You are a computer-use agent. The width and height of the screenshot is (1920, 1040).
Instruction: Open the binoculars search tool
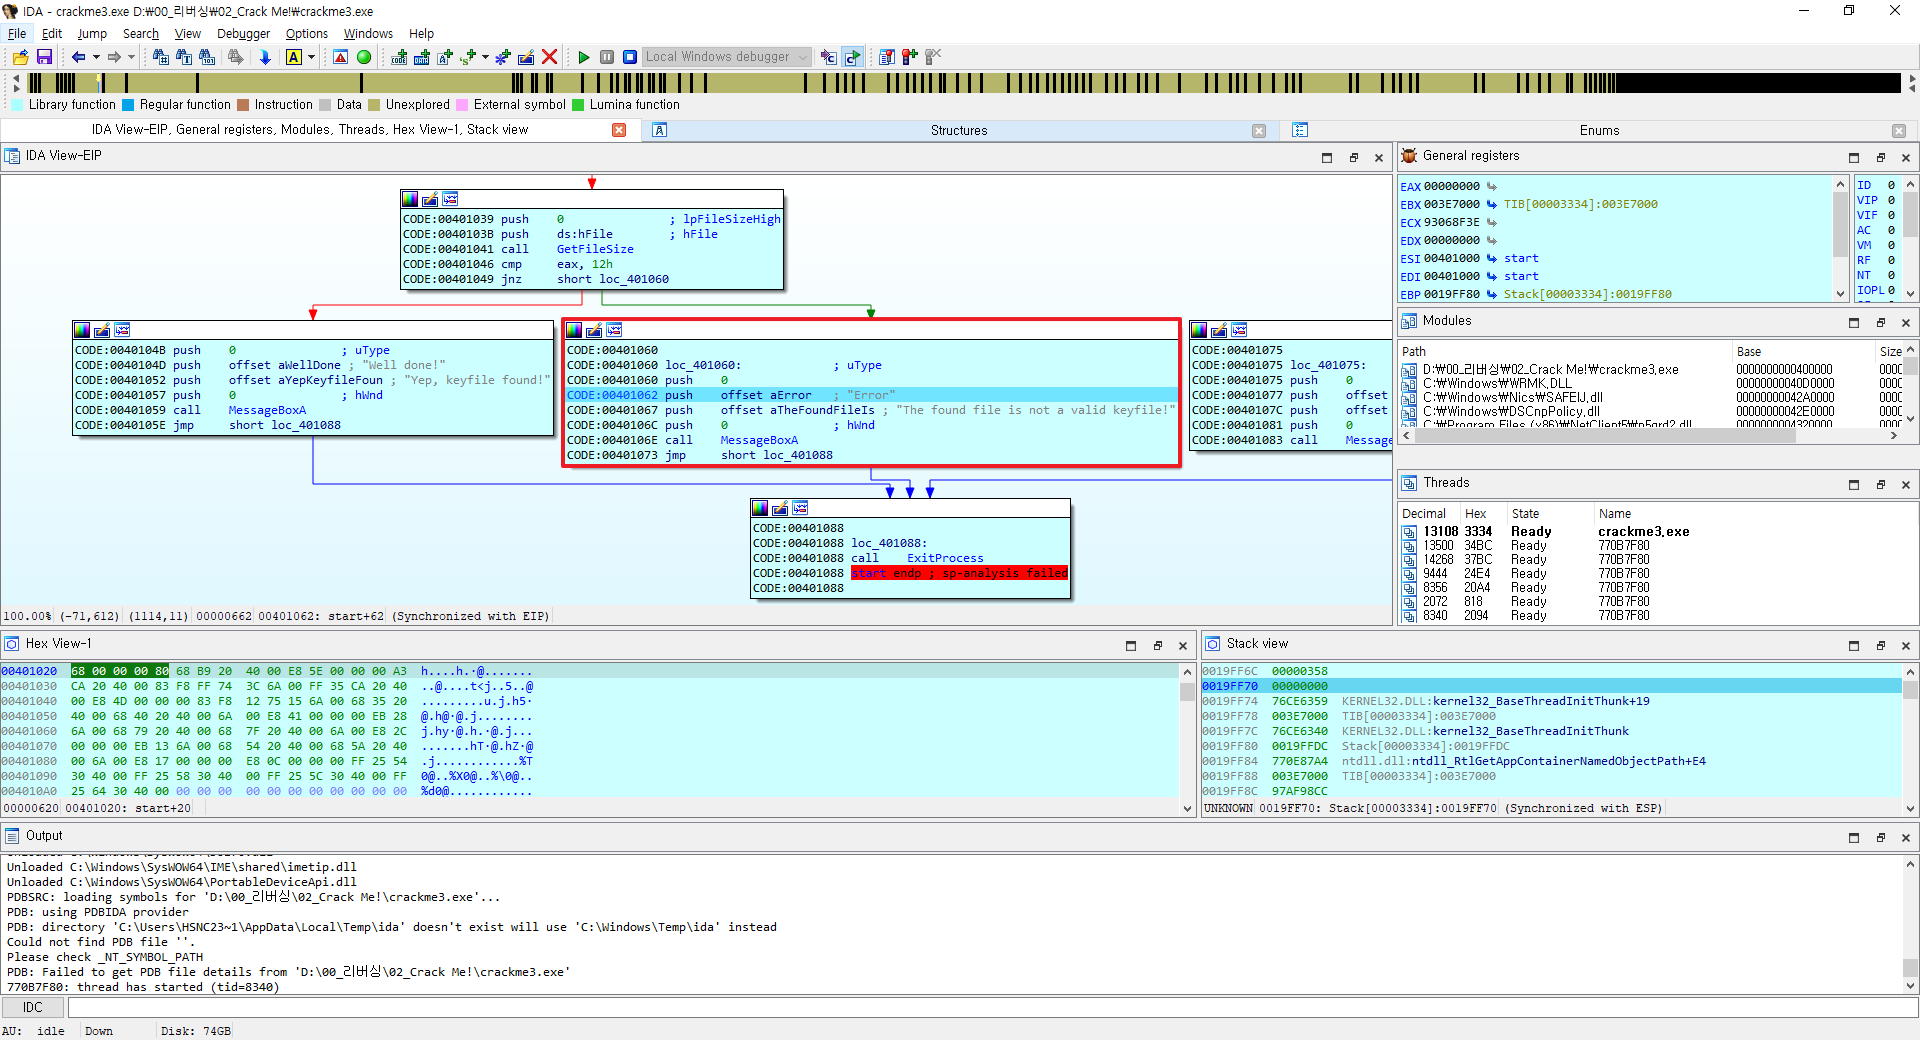(160, 57)
